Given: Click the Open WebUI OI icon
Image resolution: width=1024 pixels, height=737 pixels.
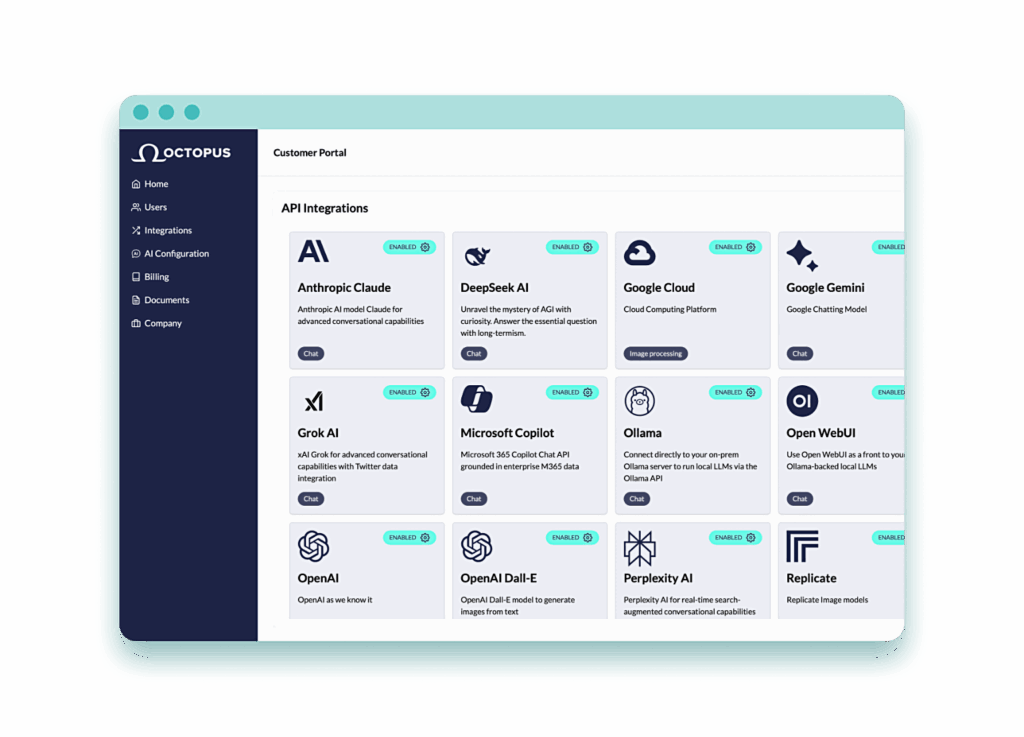Looking at the screenshot, I should [802, 401].
